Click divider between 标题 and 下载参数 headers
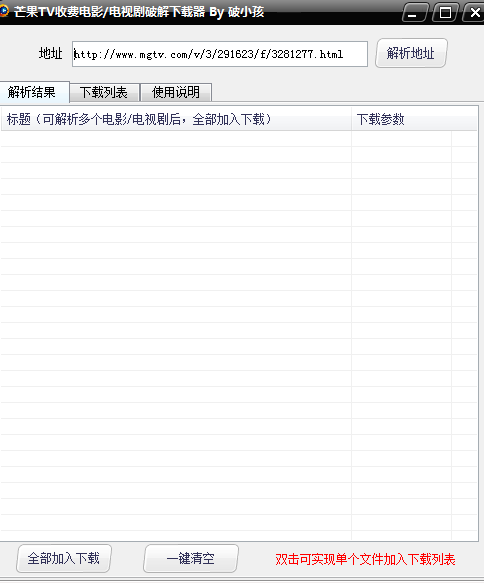The height and width of the screenshot is (583, 484). (x=351, y=119)
